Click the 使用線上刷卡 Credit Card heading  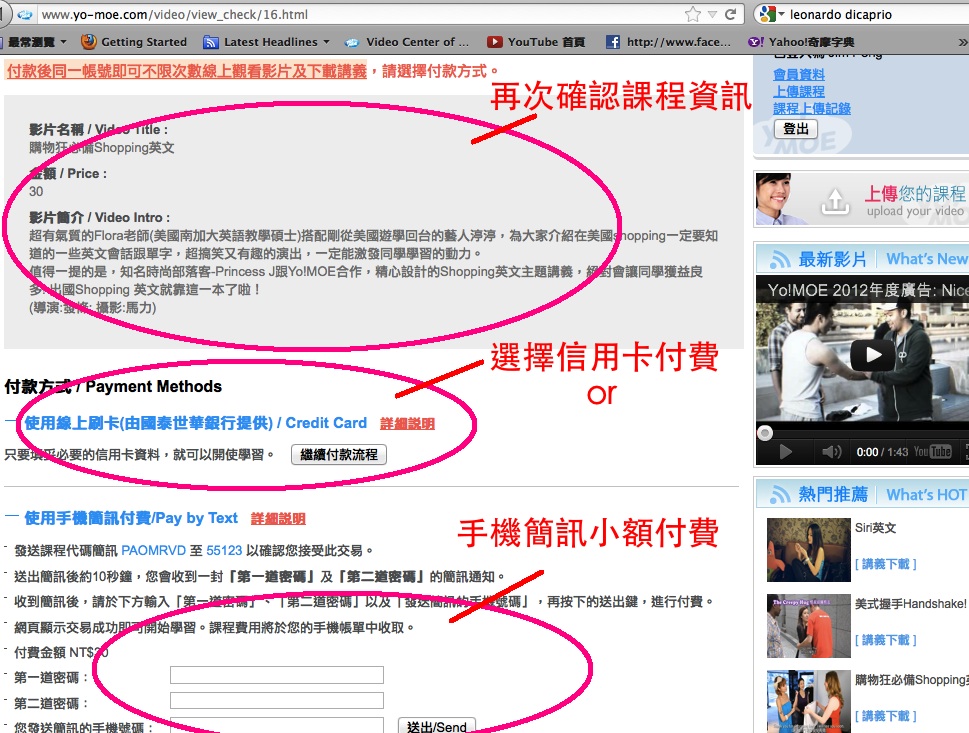195,423
